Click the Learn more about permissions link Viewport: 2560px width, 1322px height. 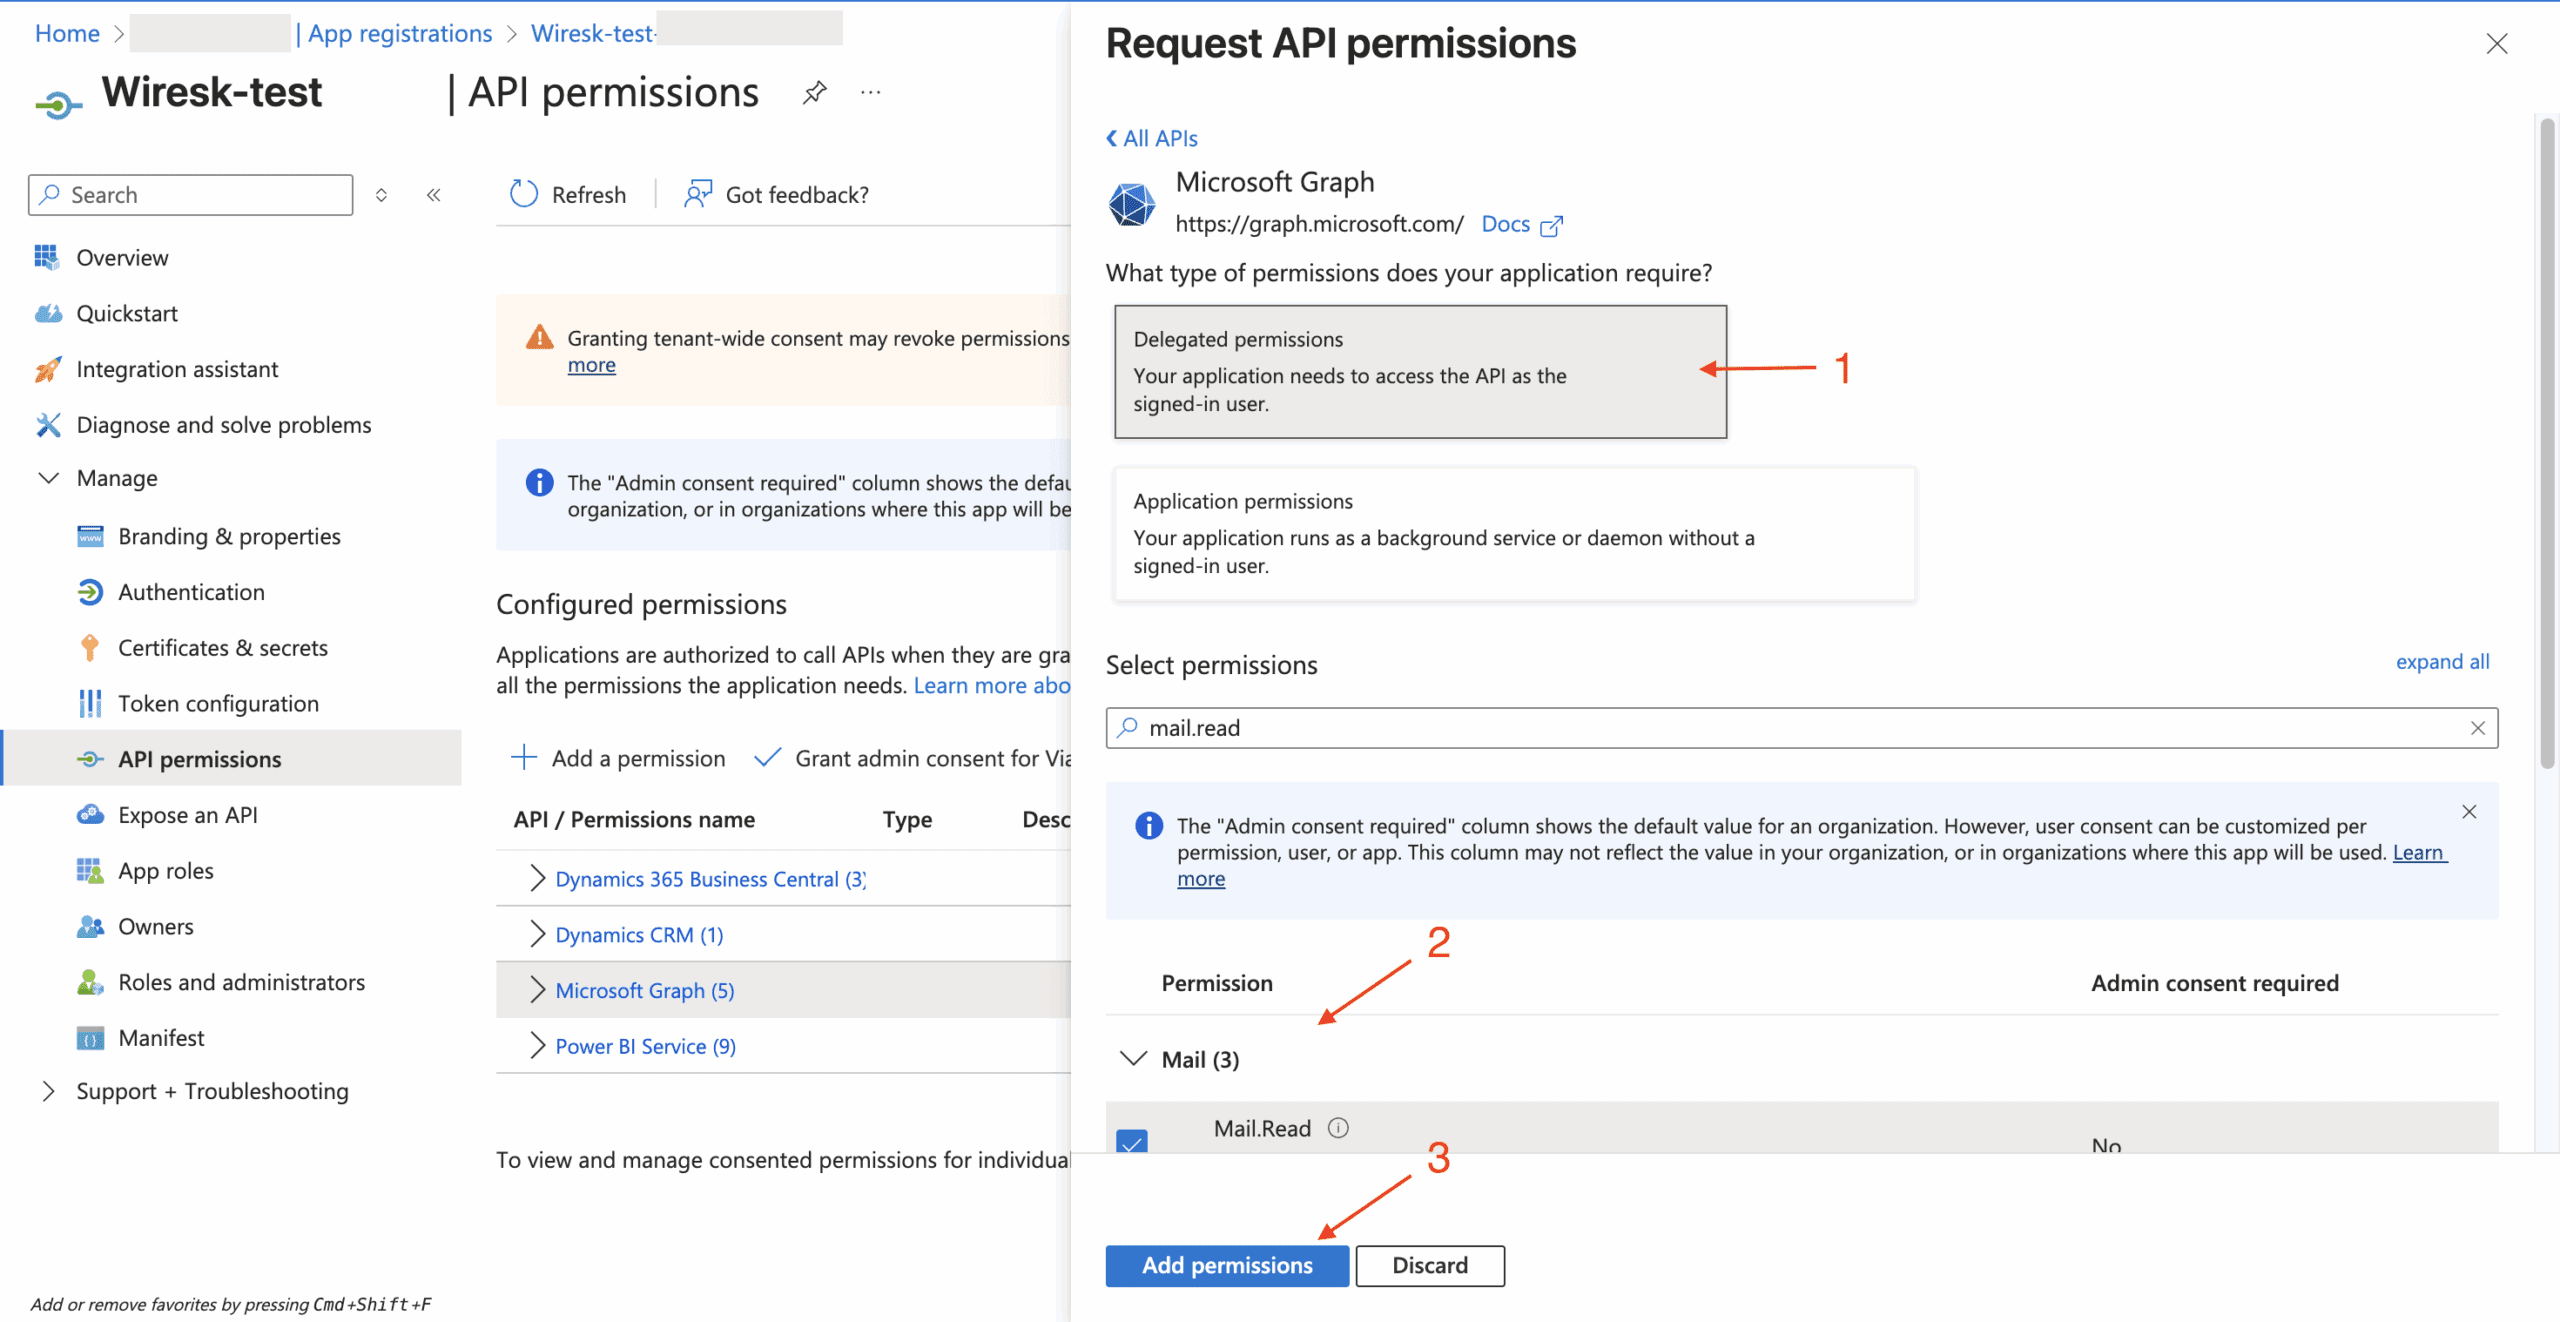click(992, 685)
